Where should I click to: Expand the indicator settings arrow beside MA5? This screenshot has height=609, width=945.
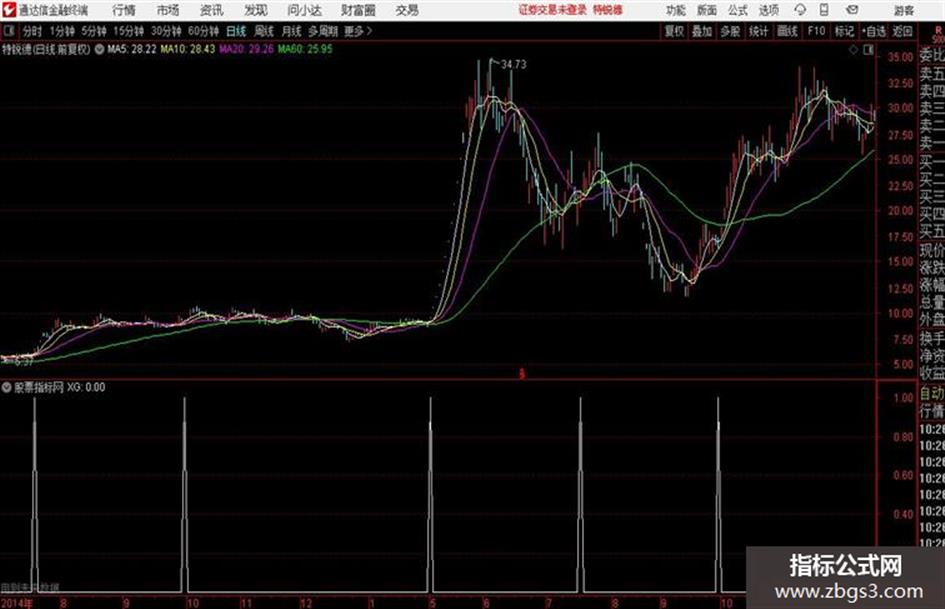pos(99,49)
